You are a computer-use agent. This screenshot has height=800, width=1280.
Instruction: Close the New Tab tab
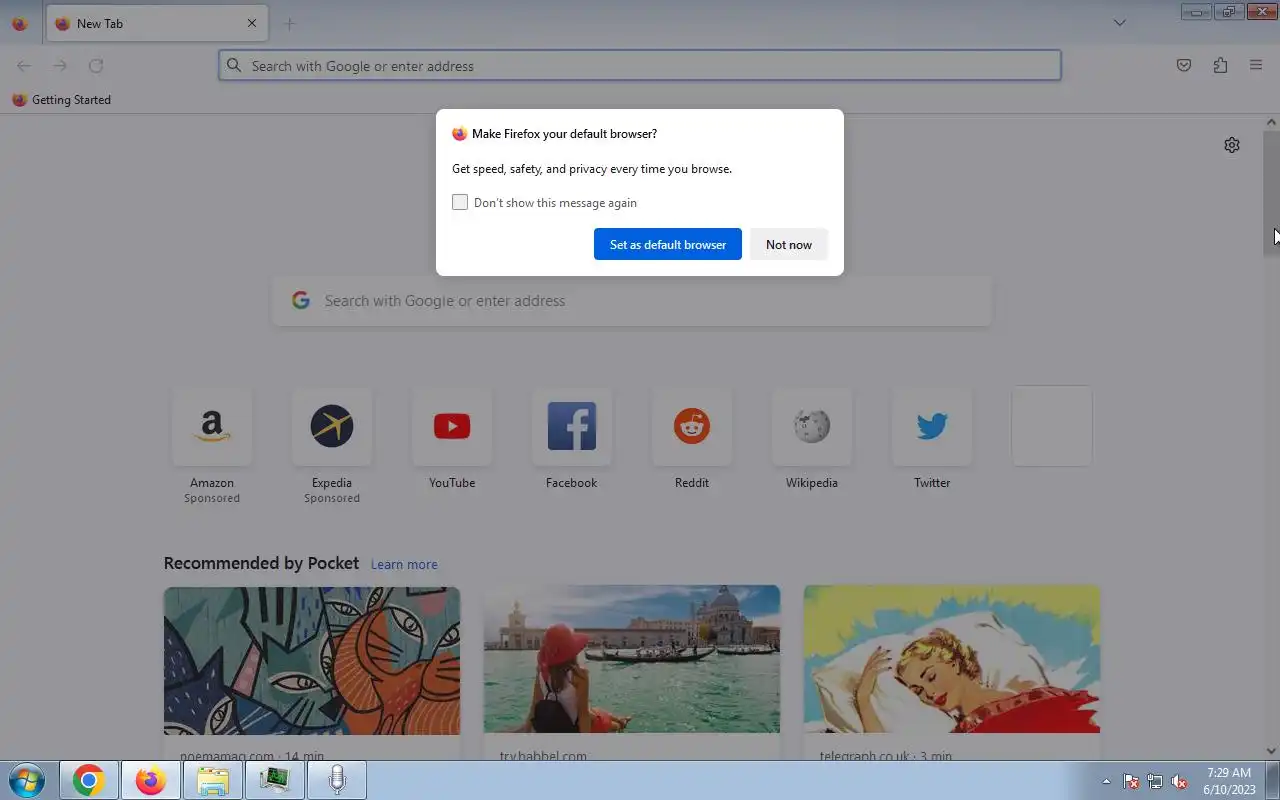point(252,23)
